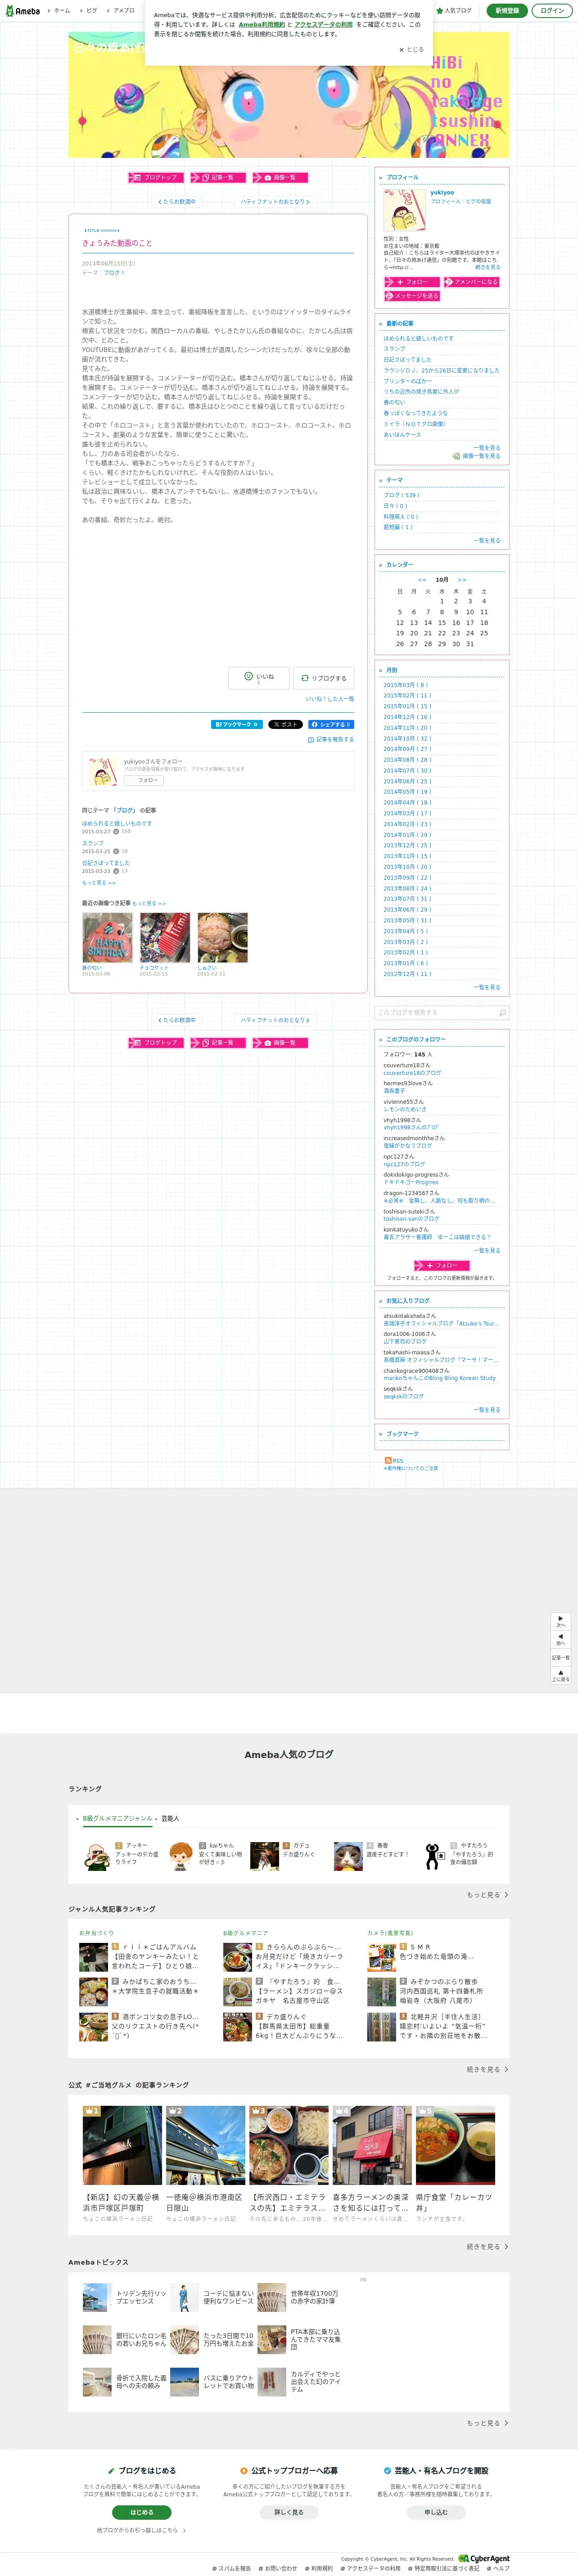This screenshot has width=578, height=2576.
Task: Go to the previous calendar month with <<
Action: coord(422,580)
